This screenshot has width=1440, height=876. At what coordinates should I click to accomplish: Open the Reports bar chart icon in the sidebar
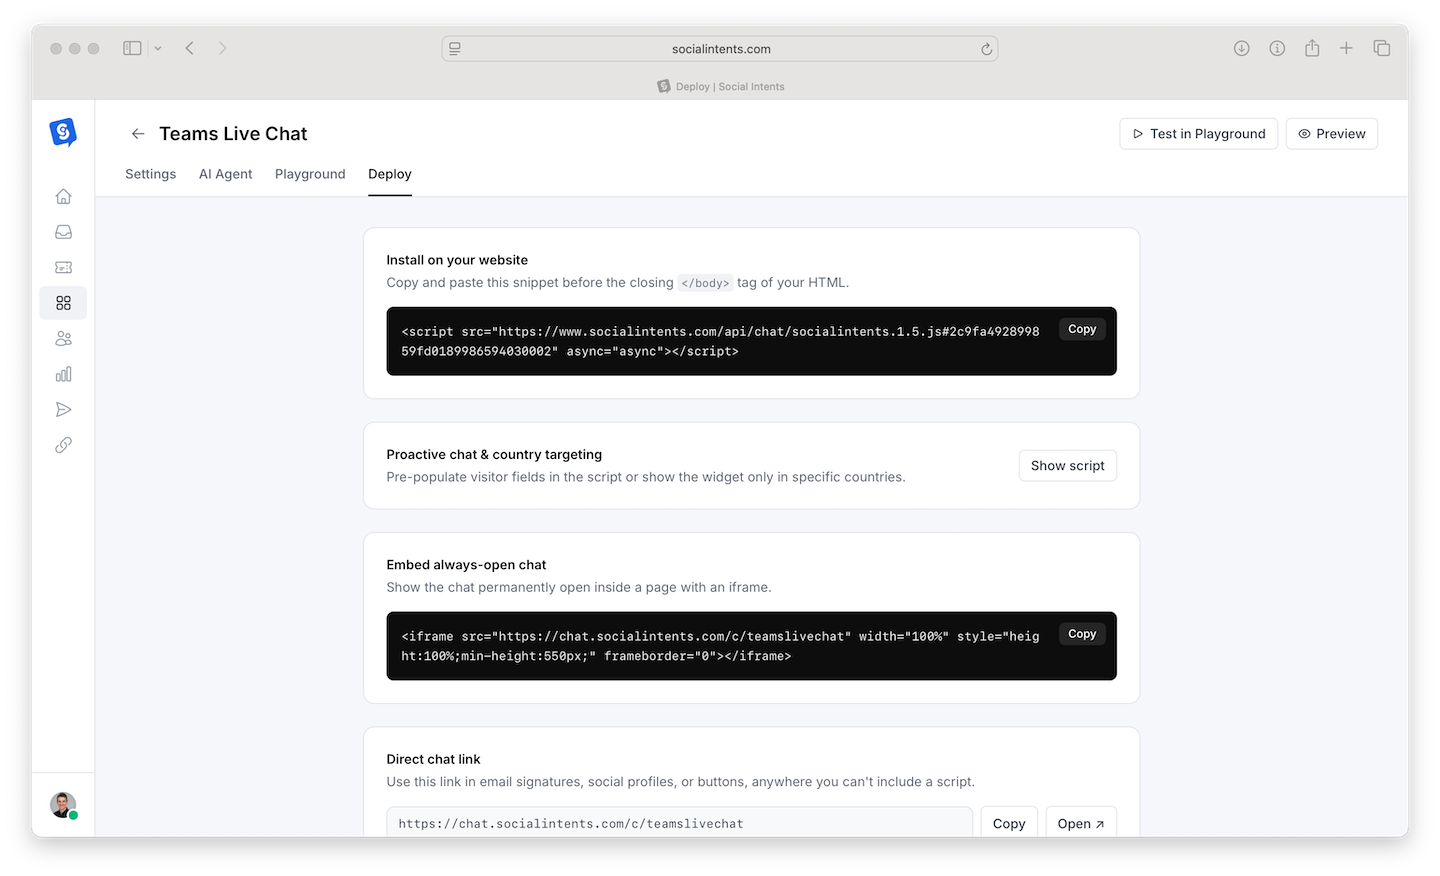(x=63, y=374)
